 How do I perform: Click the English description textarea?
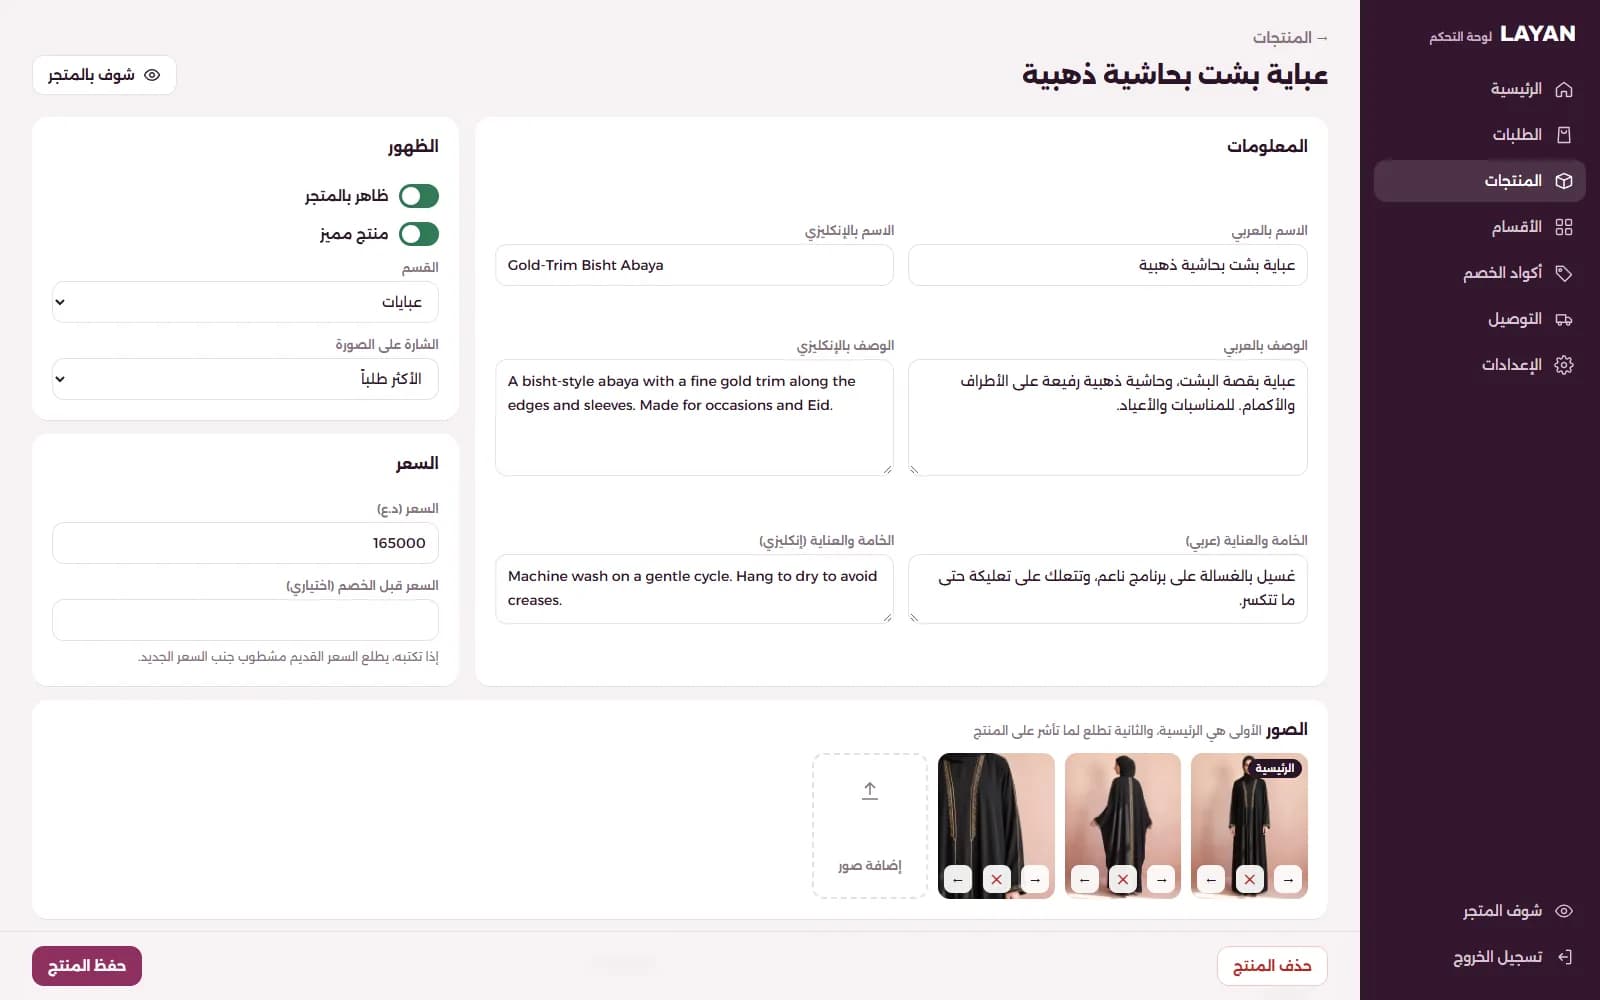coord(694,417)
